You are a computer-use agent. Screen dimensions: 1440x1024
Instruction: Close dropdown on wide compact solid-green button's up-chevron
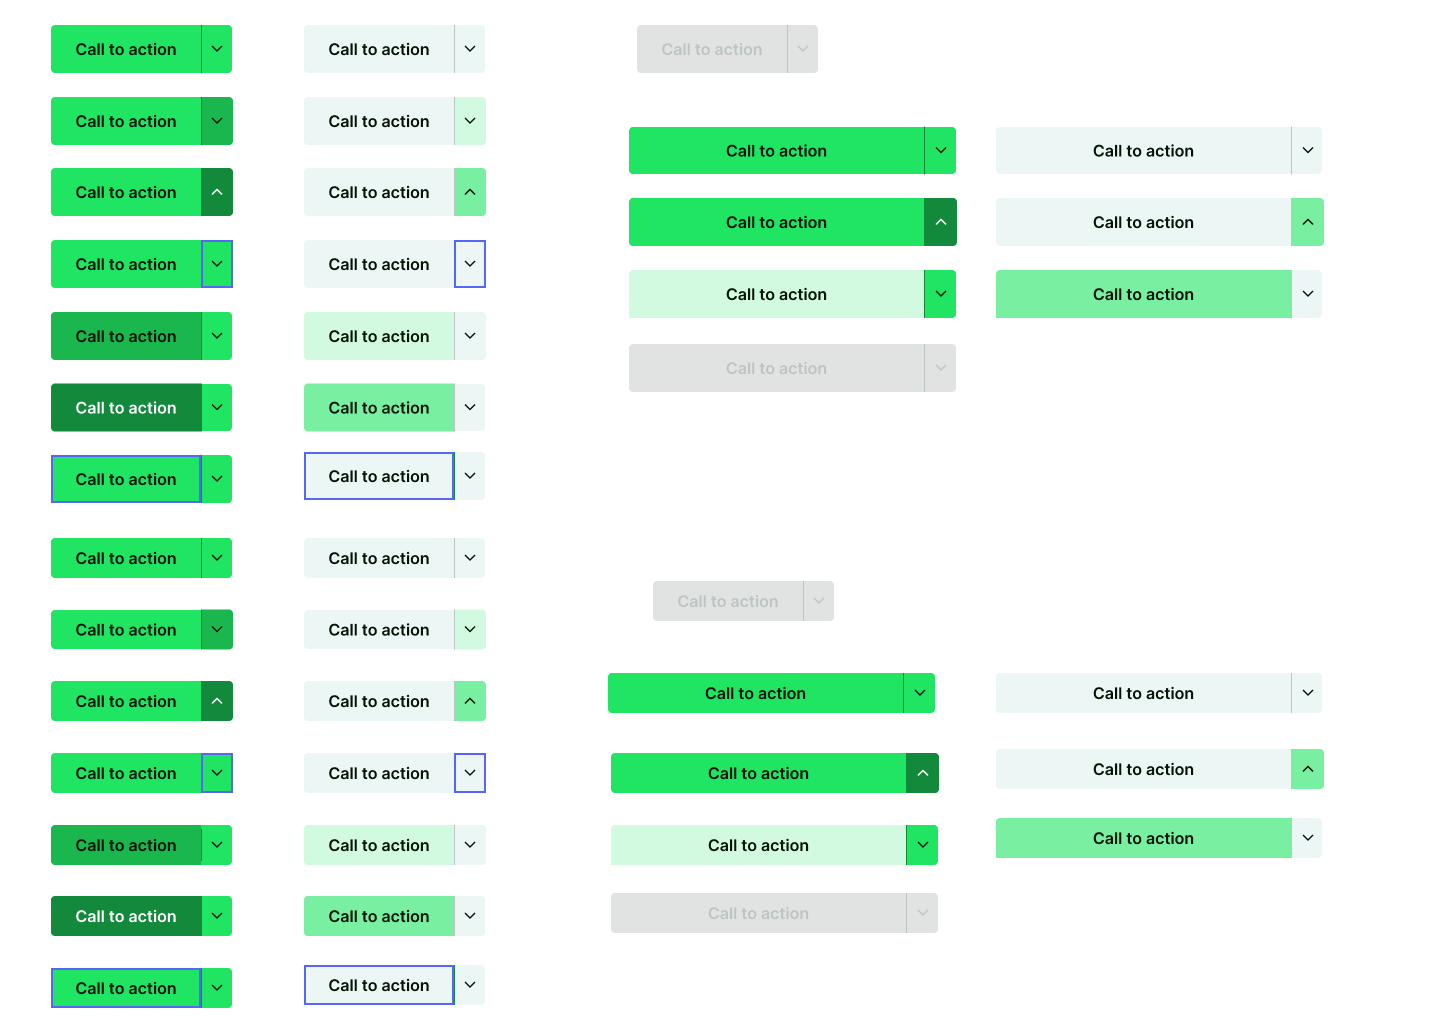click(922, 773)
